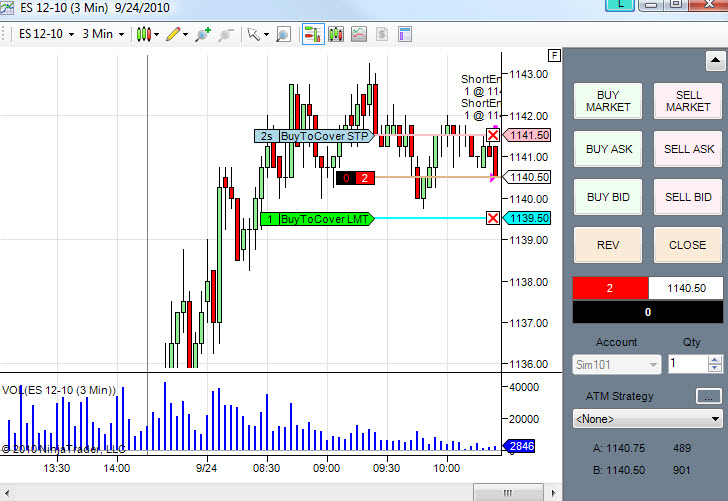Click the 1143.00 price axis label
This screenshot has width=728, height=501.
pyautogui.click(x=528, y=74)
